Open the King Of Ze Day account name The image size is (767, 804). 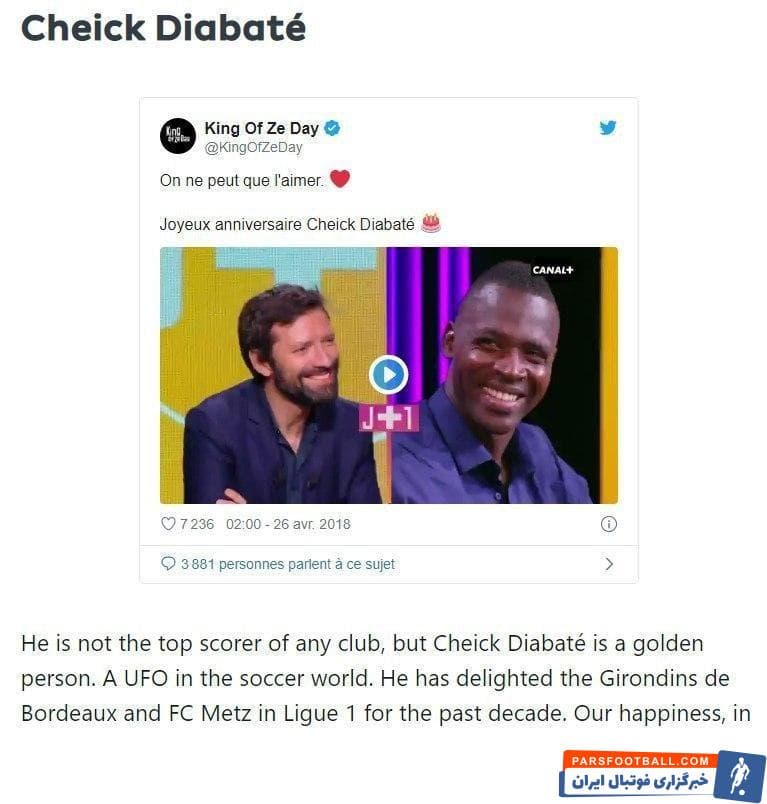261,128
